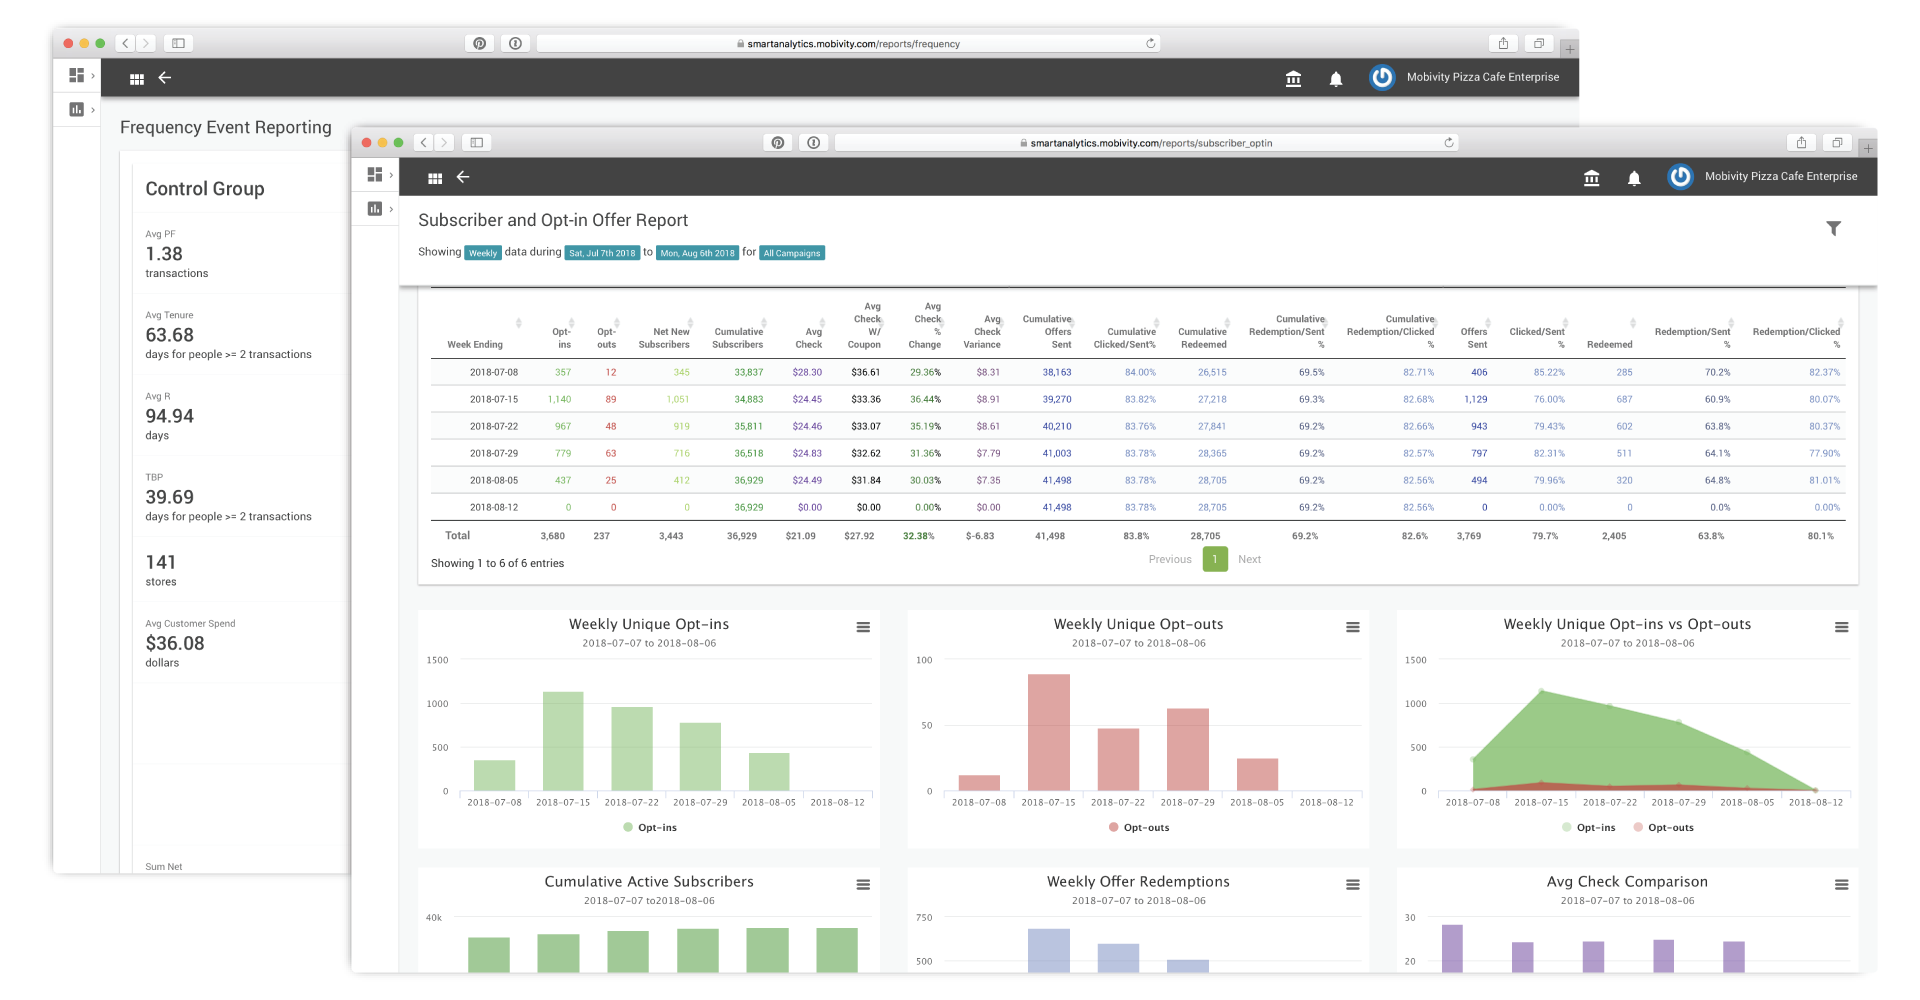
Task: Change the Weekly interval tag
Action: pyautogui.click(x=483, y=253)
